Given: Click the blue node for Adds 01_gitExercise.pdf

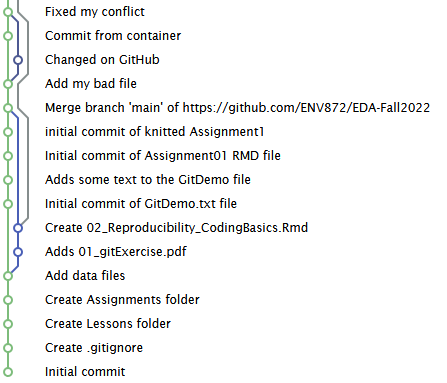Looking at the screenshot, I should [18, 252].
